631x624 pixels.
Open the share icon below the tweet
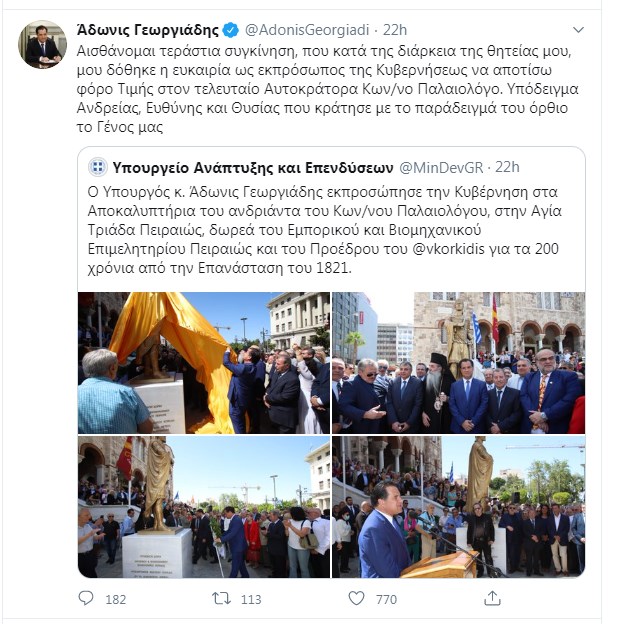tap(492, 598)
